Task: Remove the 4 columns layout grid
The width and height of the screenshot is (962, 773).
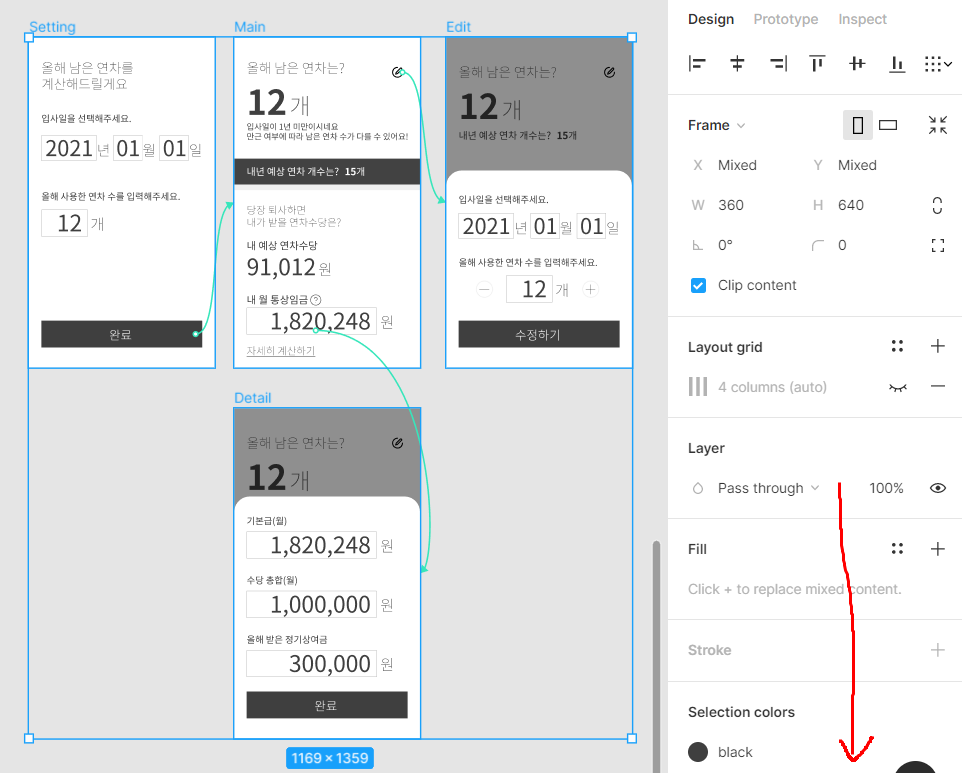Action: pos(937,386)
